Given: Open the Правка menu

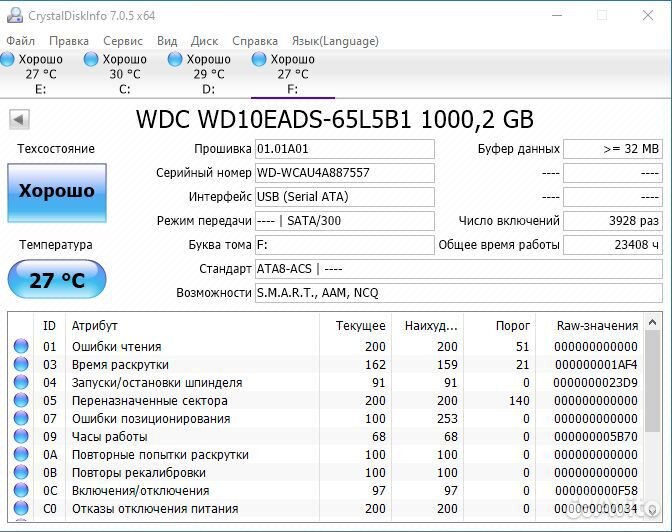Looking at the screenshot, I should coord(69,41).
